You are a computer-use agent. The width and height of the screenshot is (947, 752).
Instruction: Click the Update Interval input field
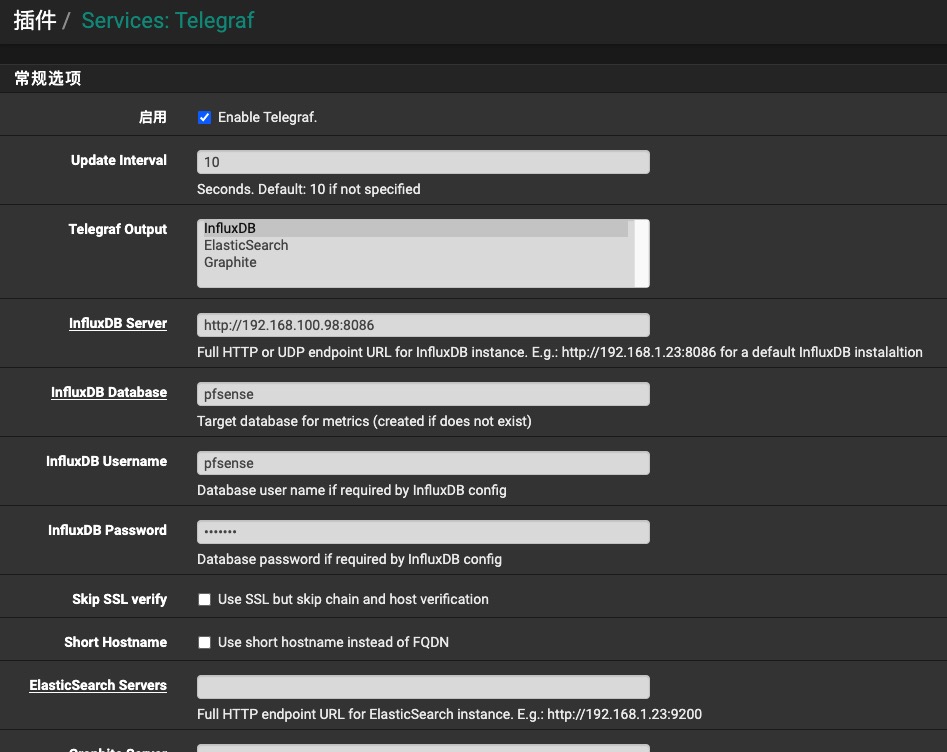[x=423, y=162]
